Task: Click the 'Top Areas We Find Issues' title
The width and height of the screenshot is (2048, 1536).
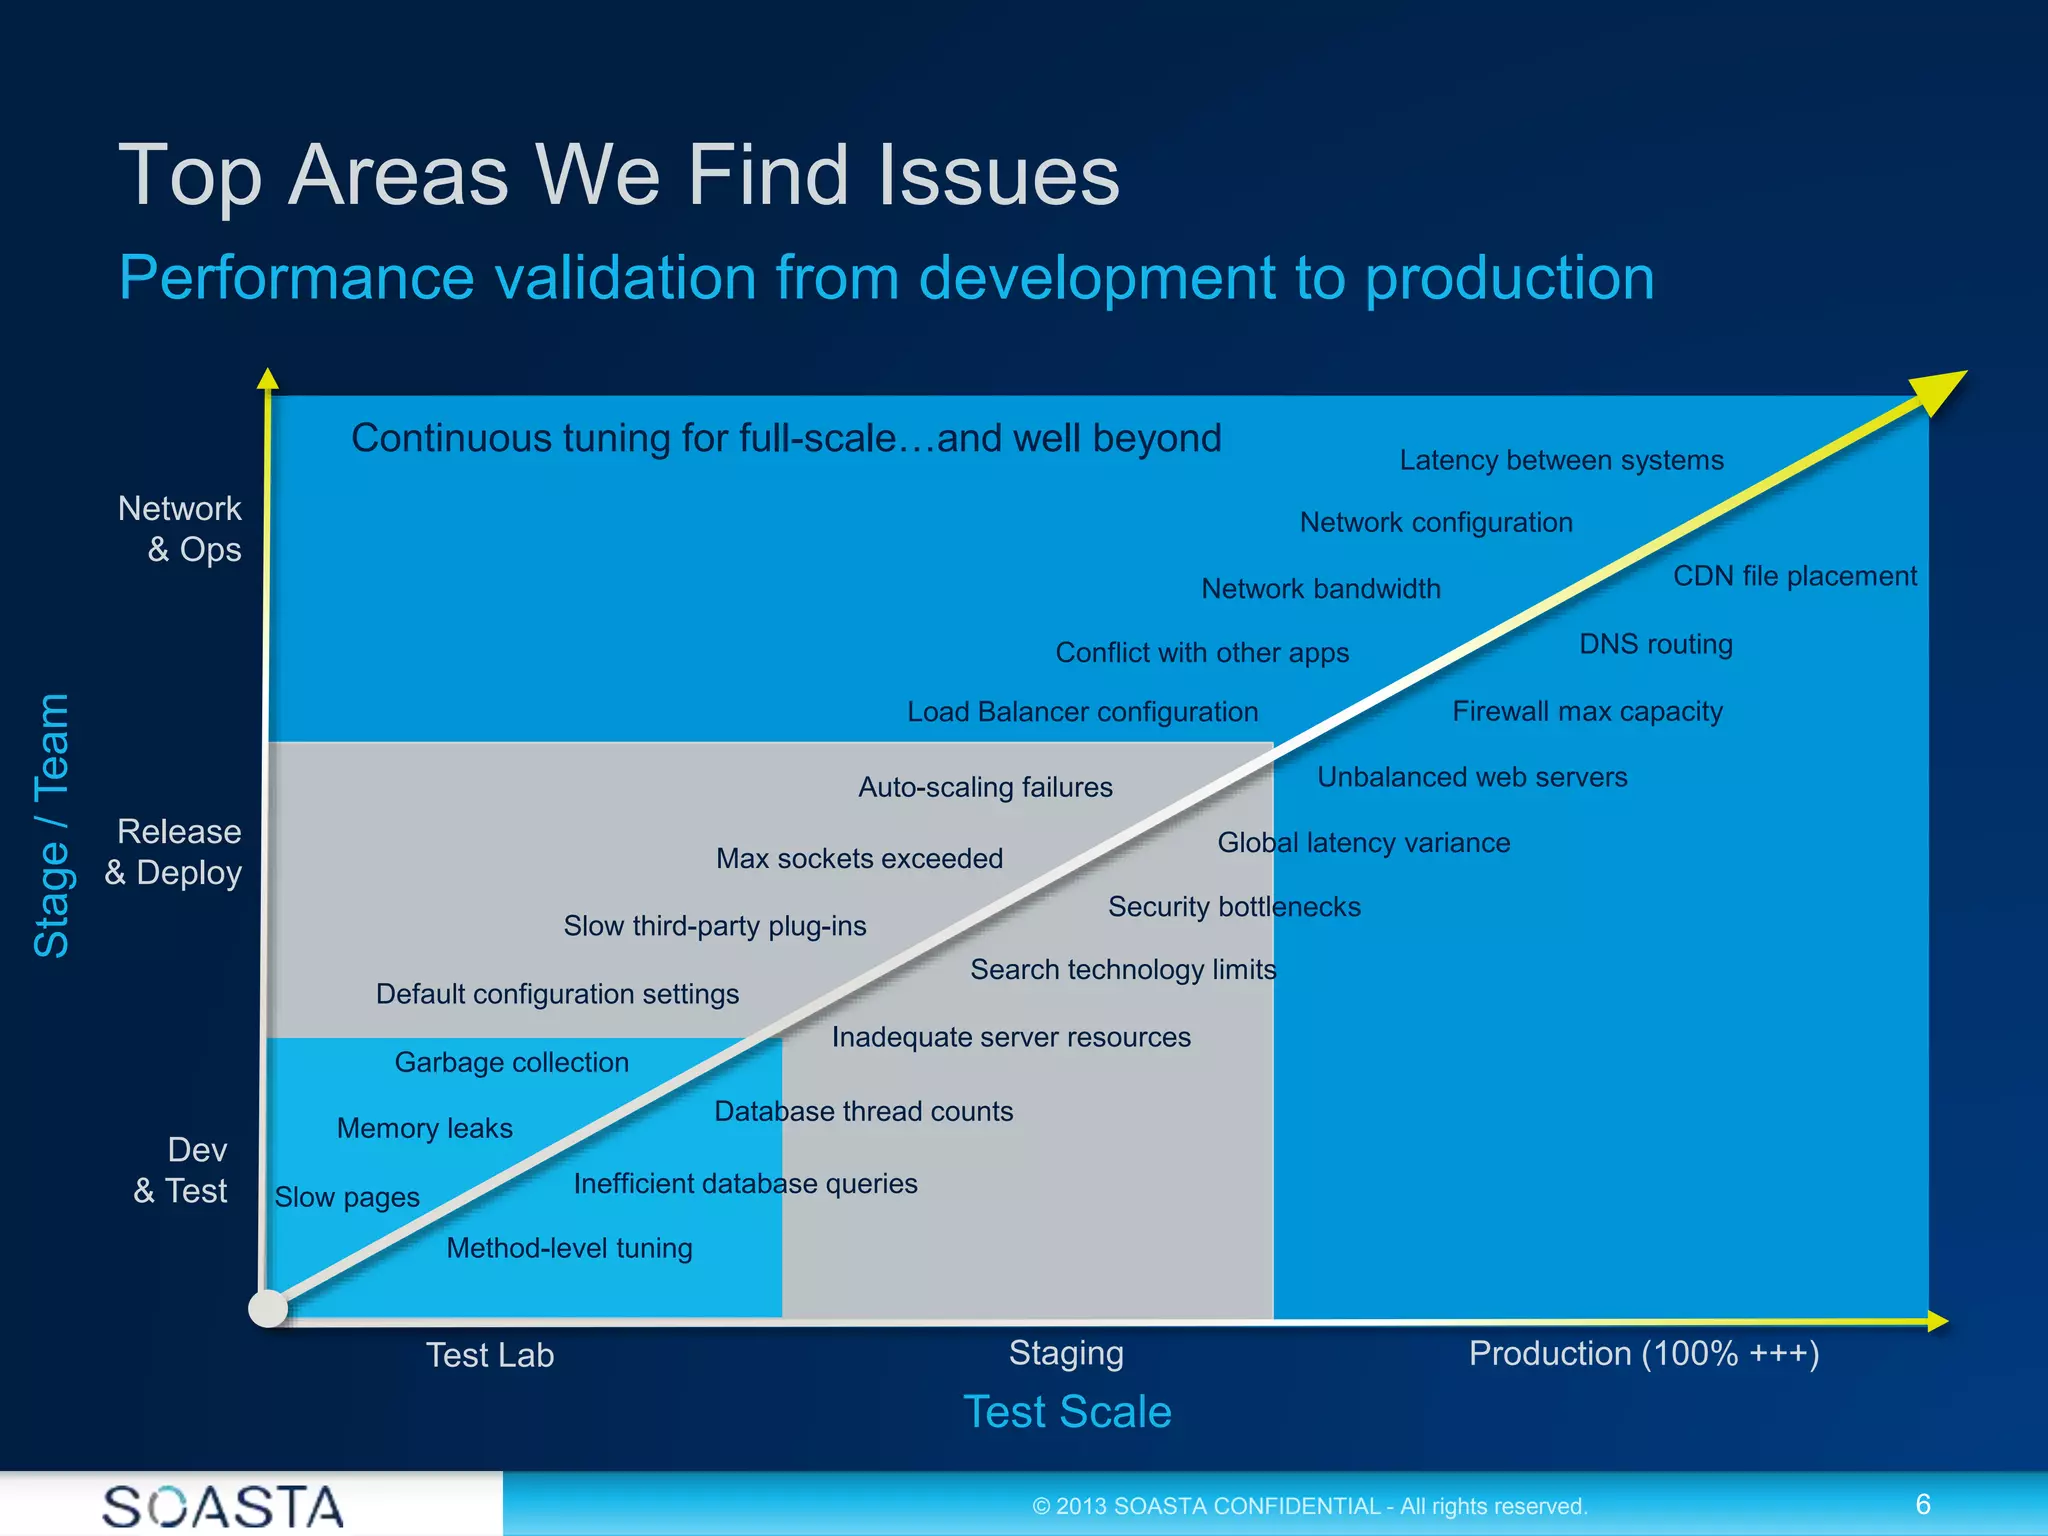Action: 619,175
